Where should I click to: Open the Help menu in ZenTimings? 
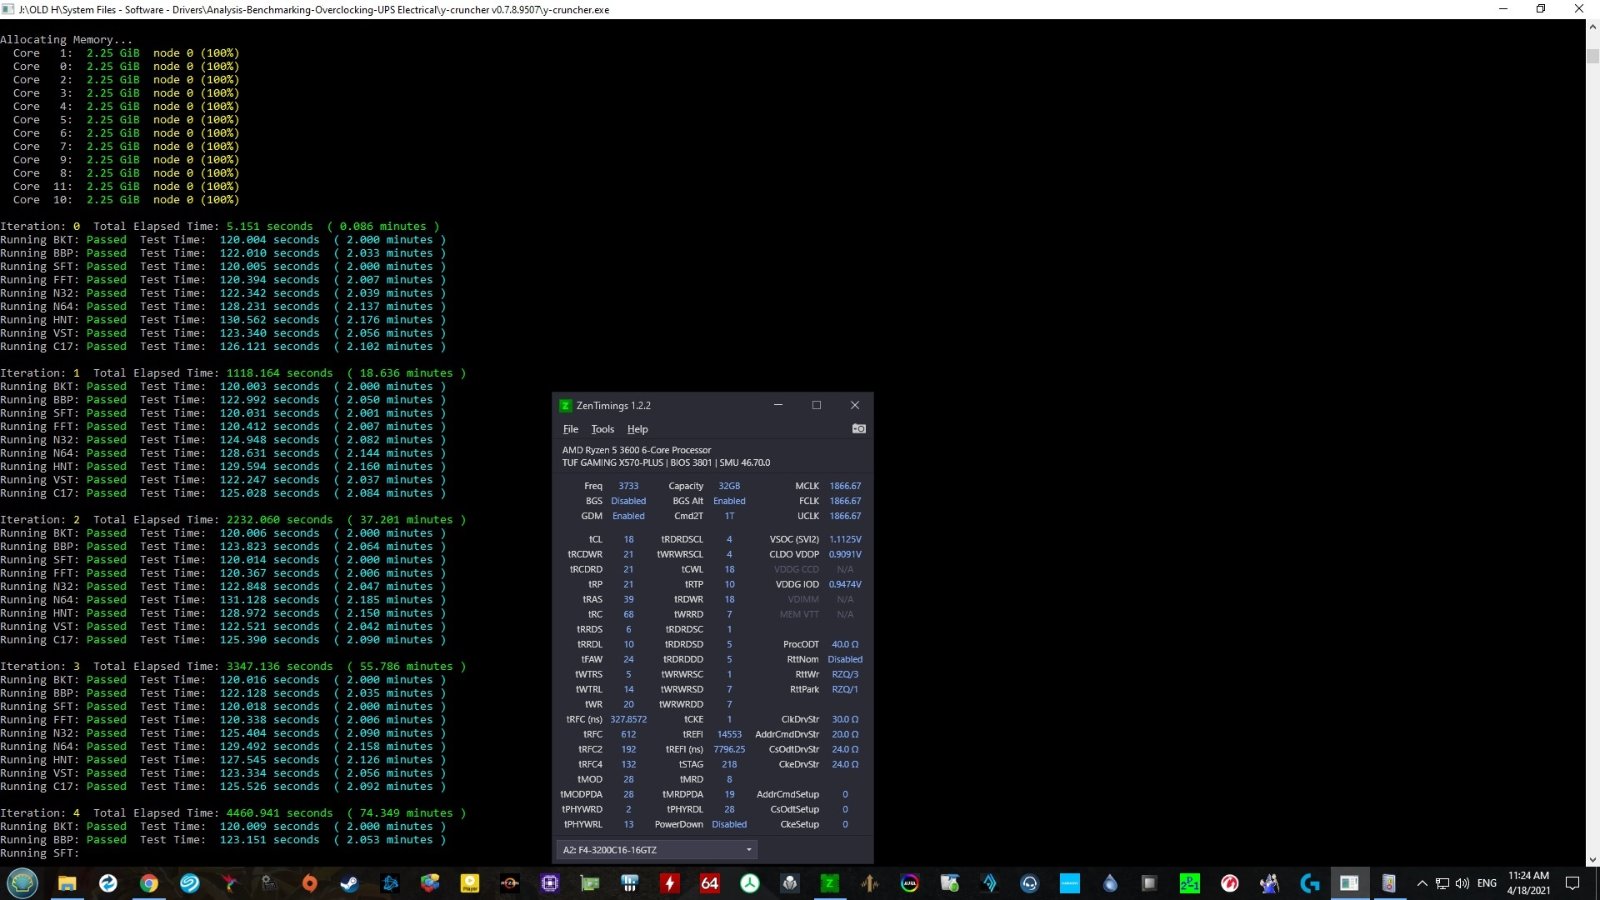click(x=637, y=429)
